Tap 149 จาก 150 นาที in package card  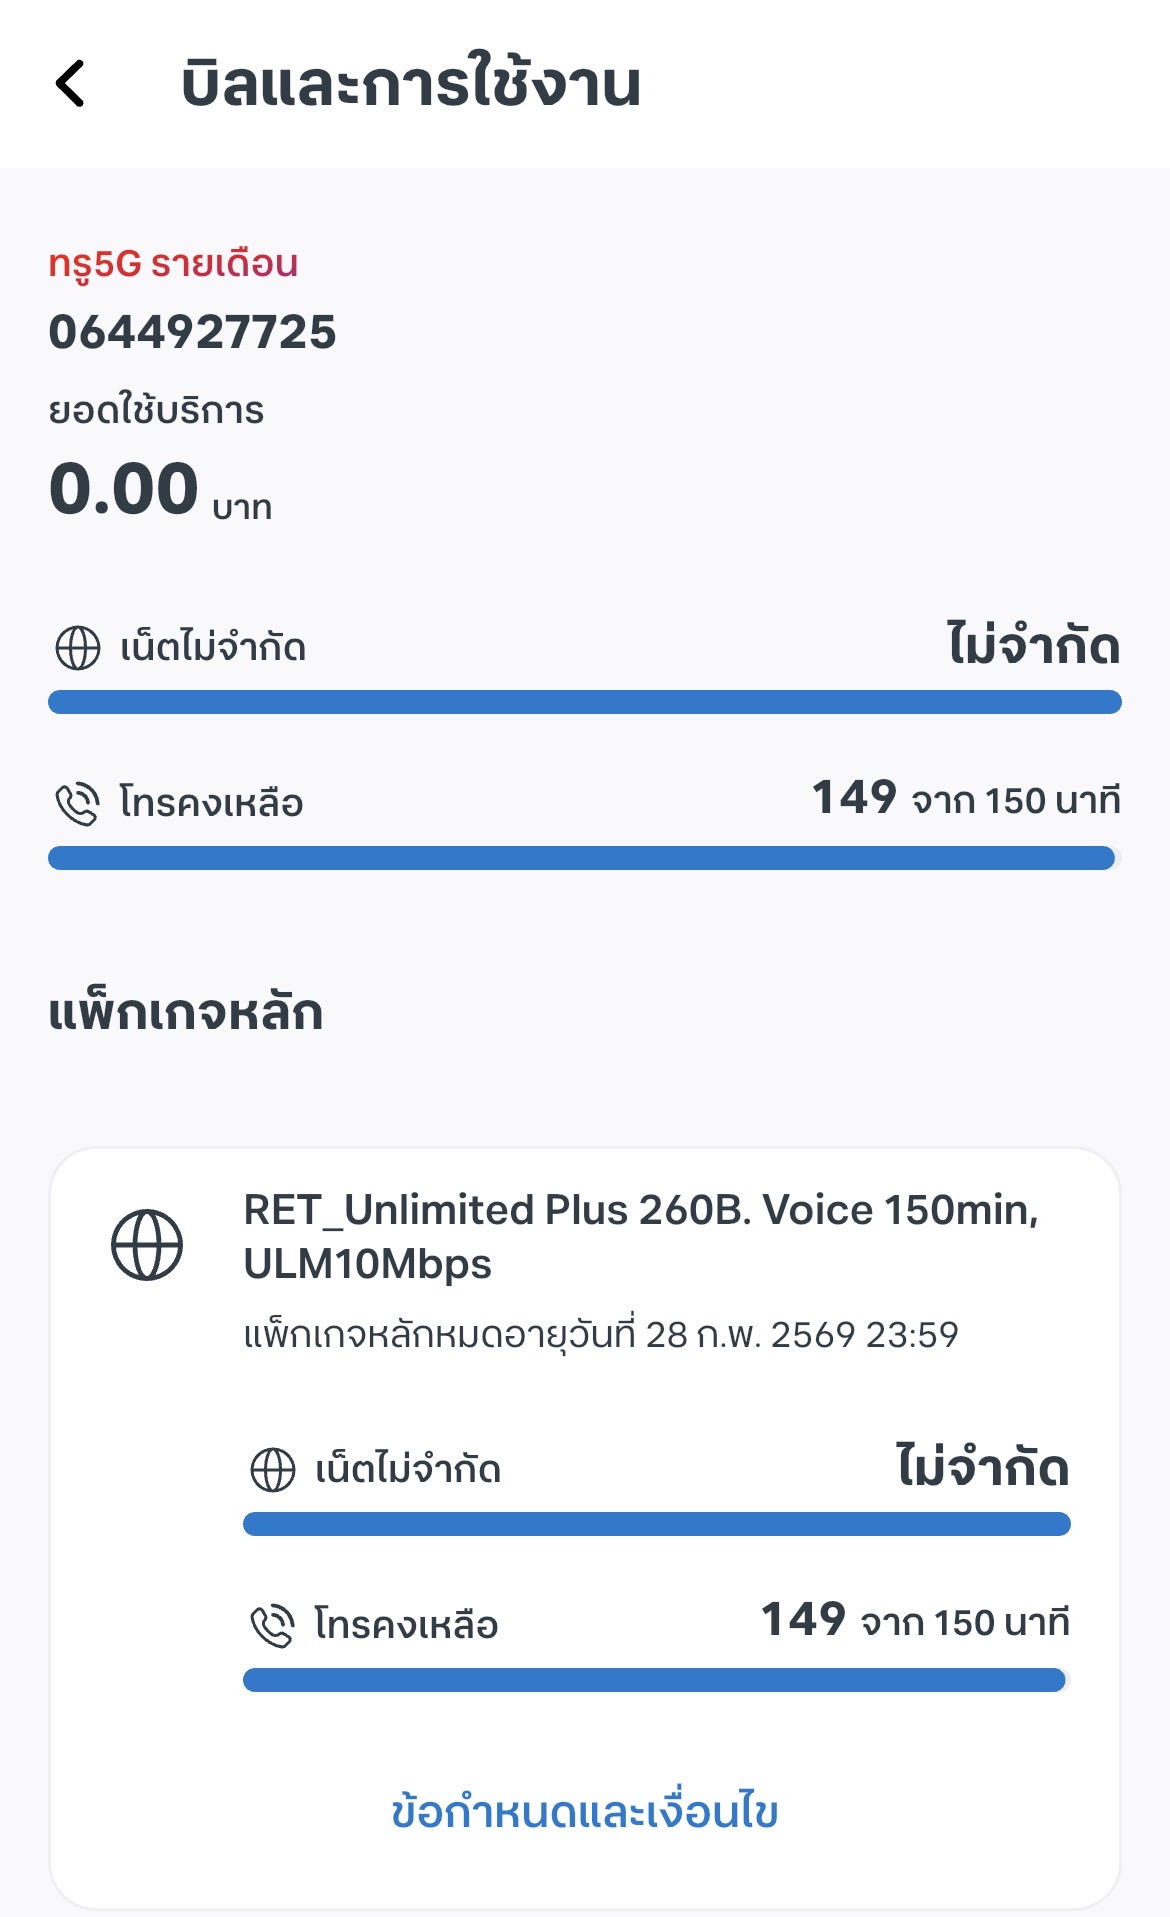(915, 1621)
